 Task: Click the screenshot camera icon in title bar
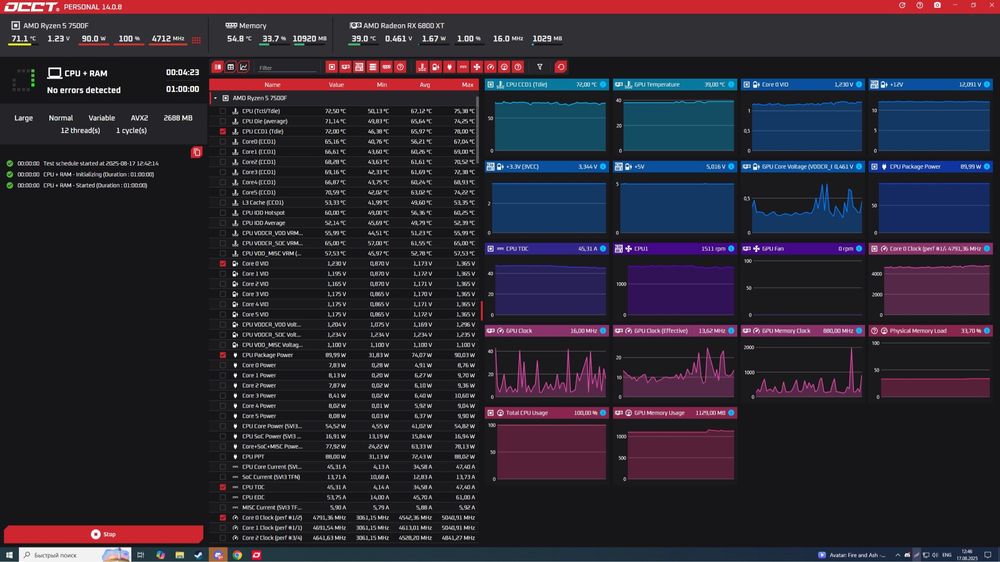click(x=937, y=5)
